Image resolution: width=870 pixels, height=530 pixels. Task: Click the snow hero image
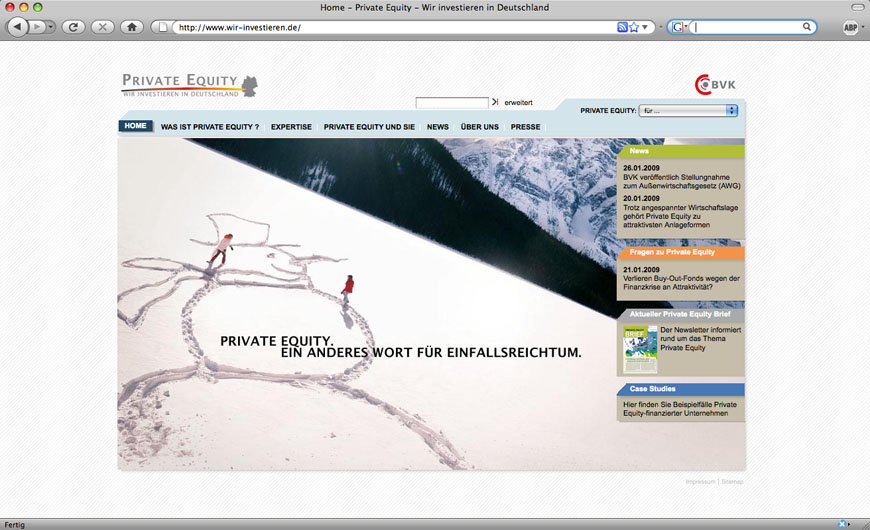point(366,304)
